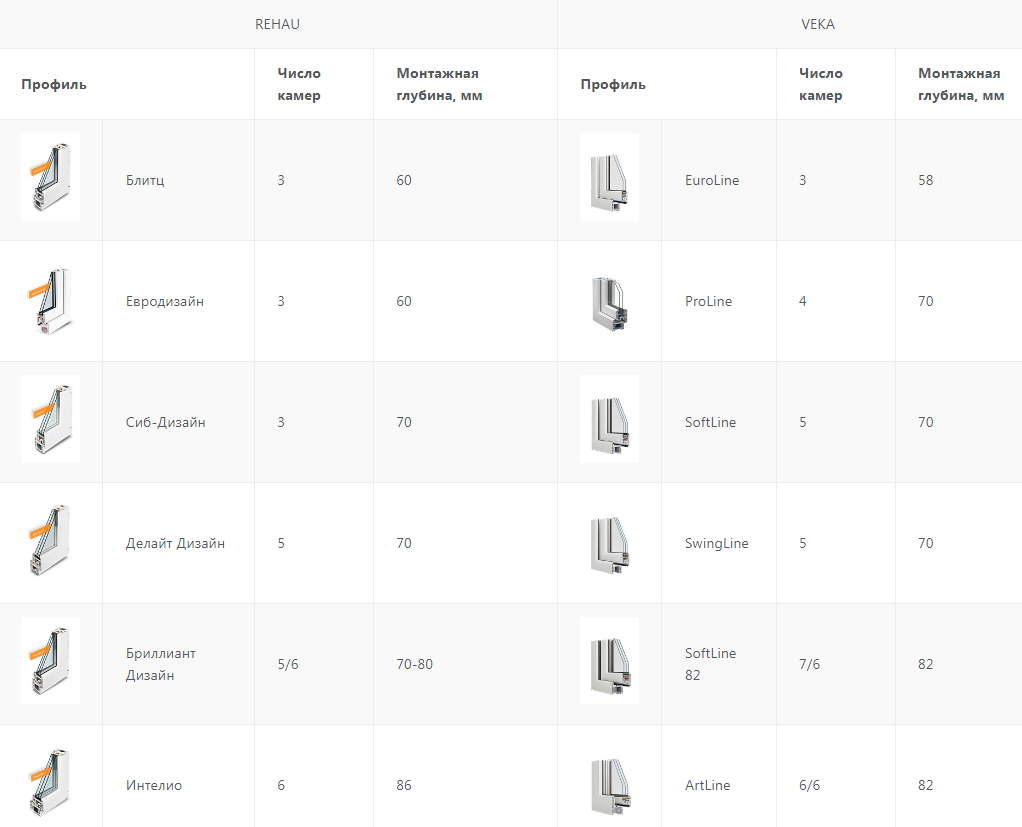Viewport: 1022px width, 827px height.
Task: Click the Делайт Дизайн profile thumbnail
Action: pyautogui.click(x=50, y=540)
